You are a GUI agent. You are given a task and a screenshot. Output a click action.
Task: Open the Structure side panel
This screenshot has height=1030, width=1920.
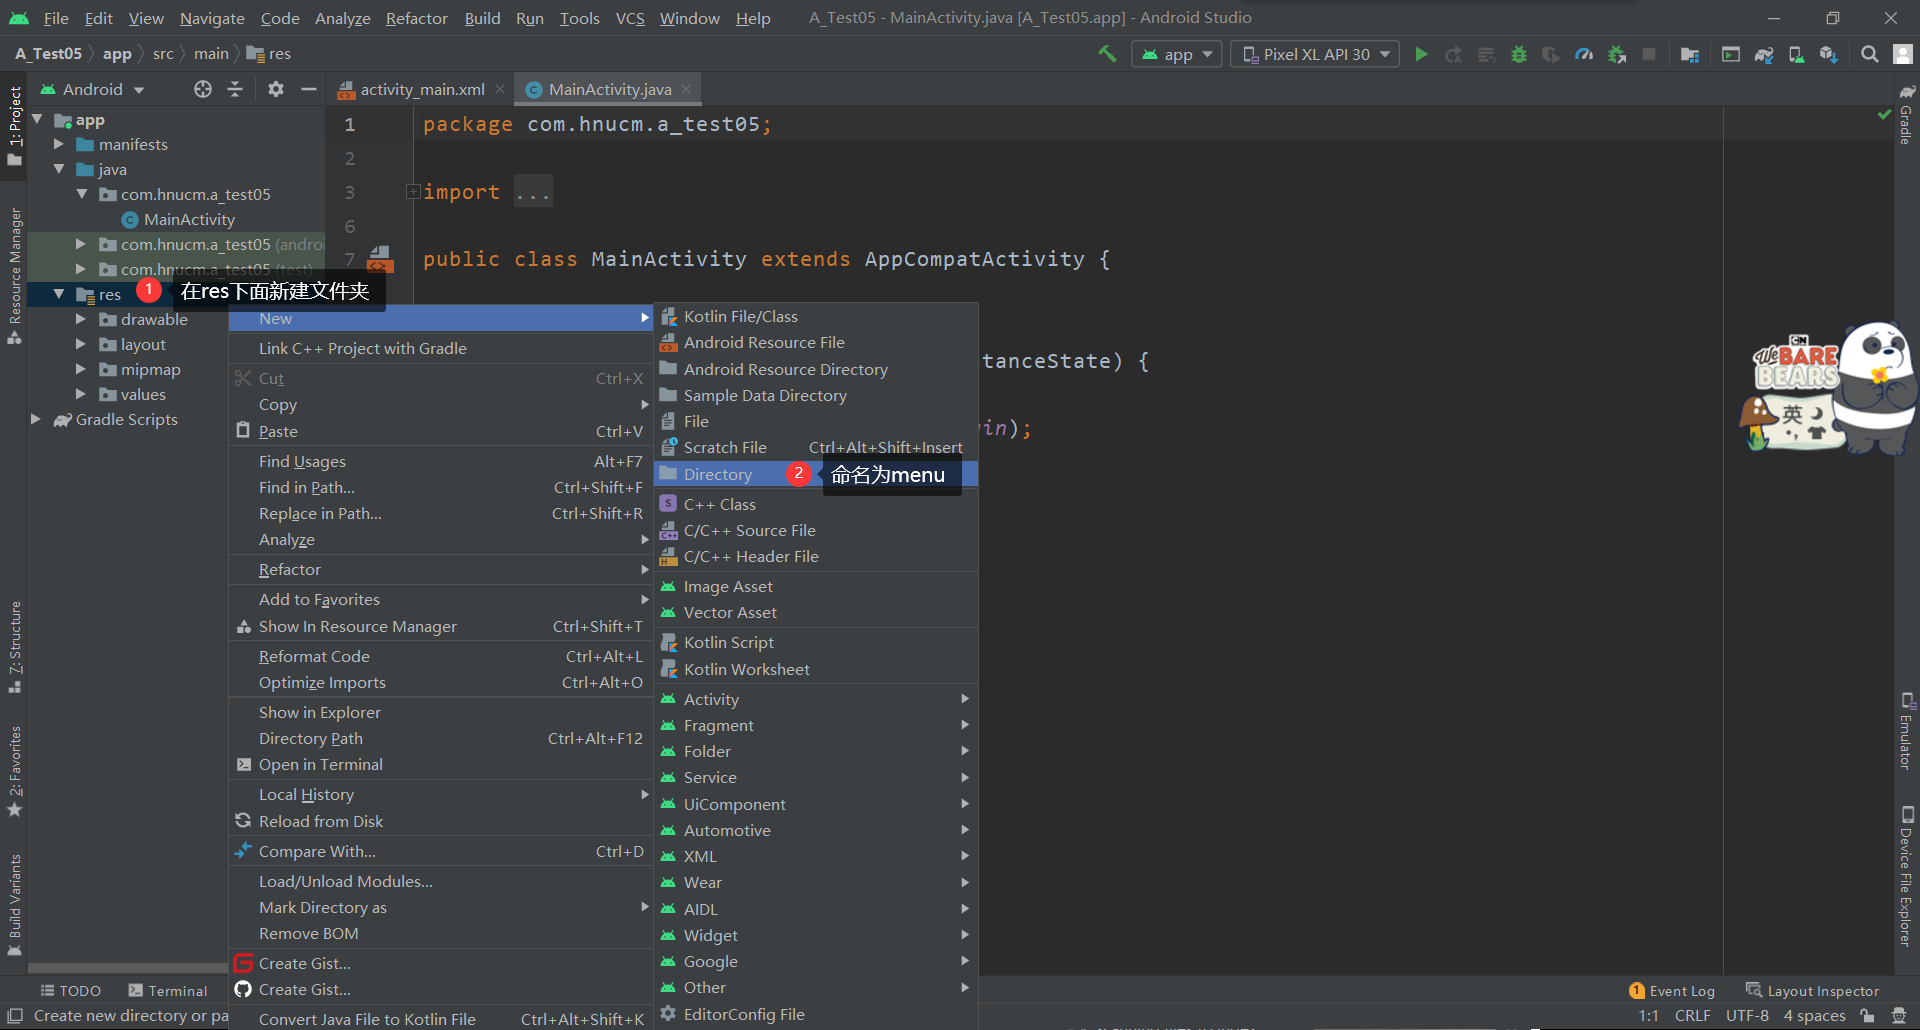(14, 647)
